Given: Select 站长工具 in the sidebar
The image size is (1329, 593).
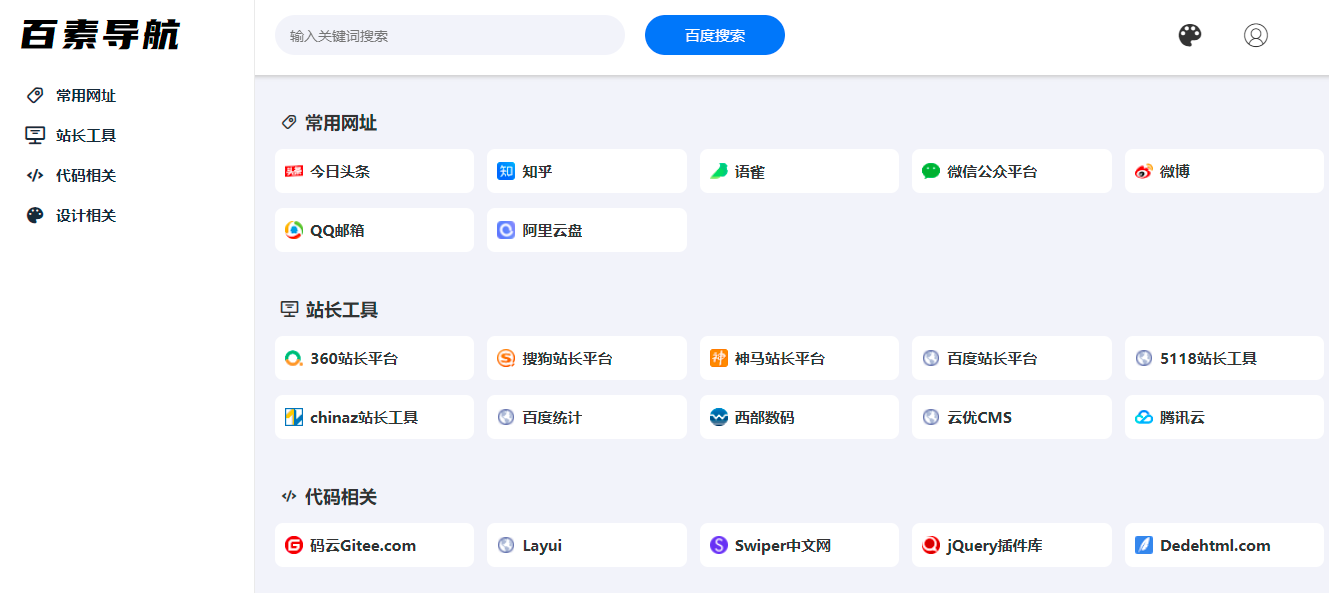Looking at the screenshot, I should [85, 136].
